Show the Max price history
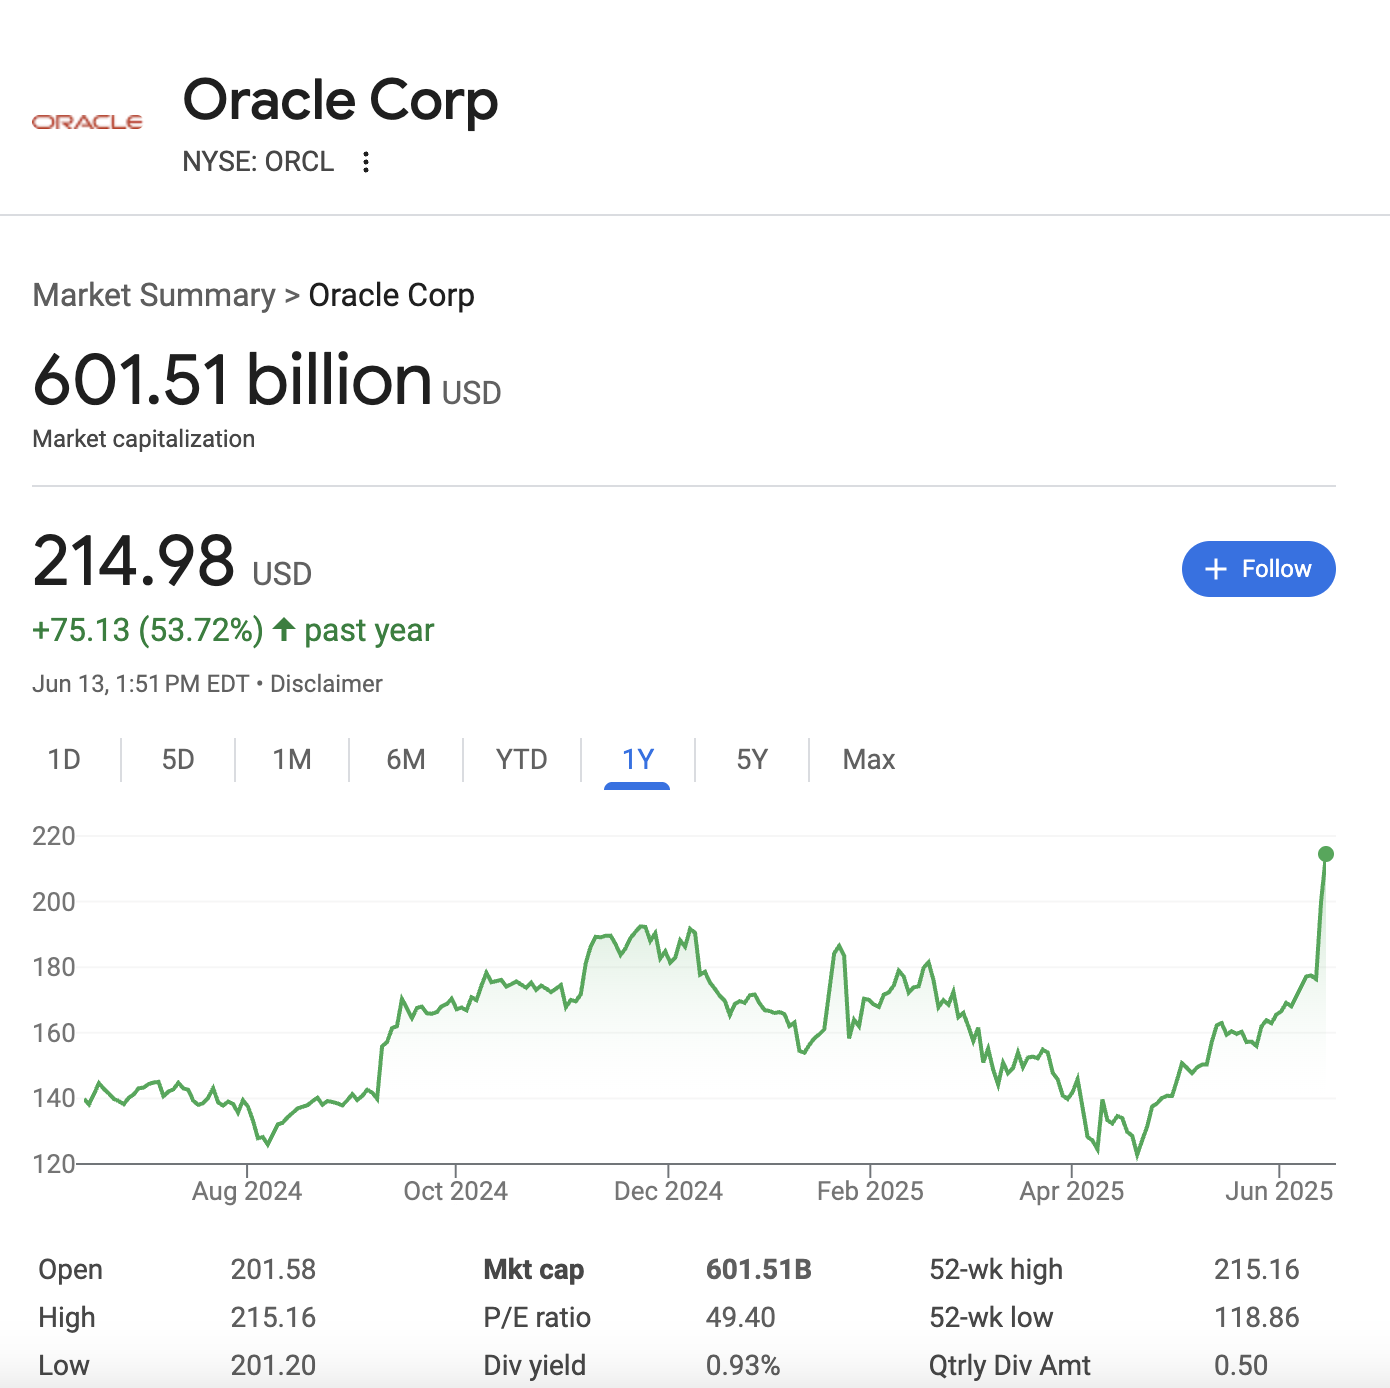This screenshot has height=1388, width=1390. pyautogui.click(x=868, y=759)
